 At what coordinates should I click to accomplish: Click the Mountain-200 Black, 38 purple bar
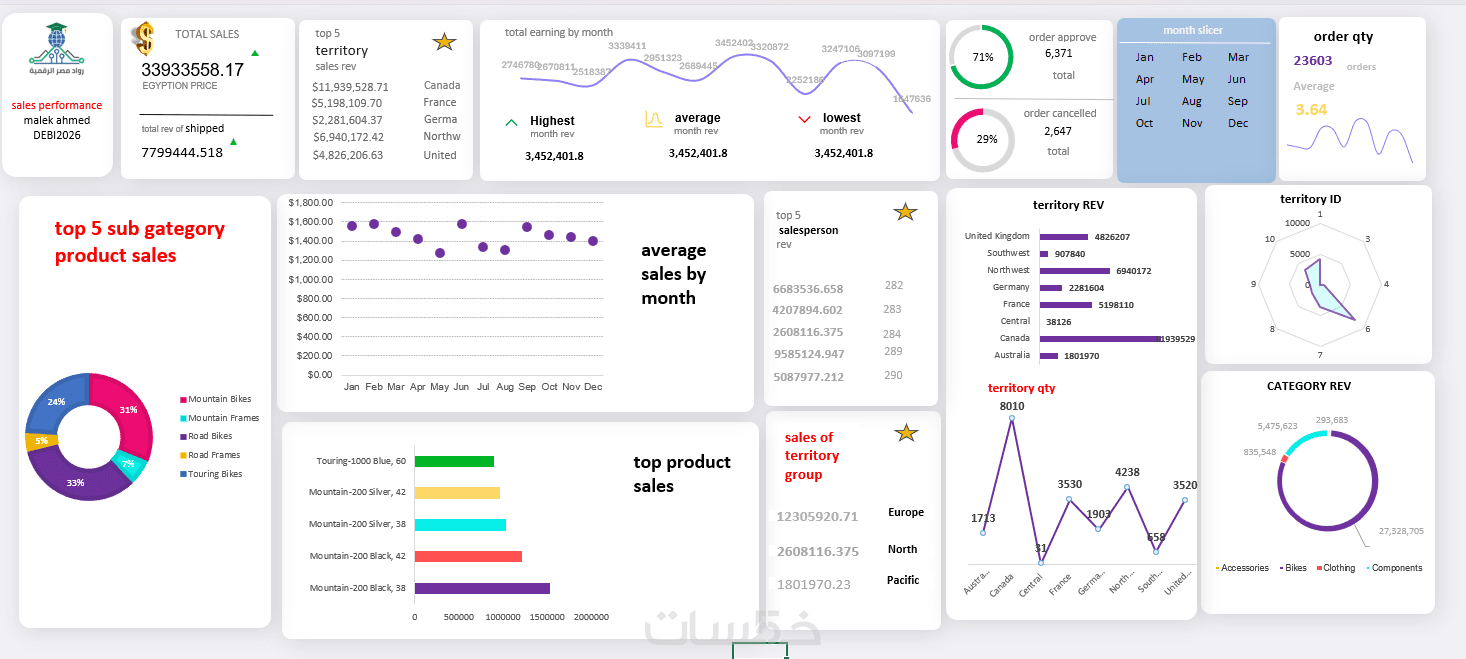point(482,589)
